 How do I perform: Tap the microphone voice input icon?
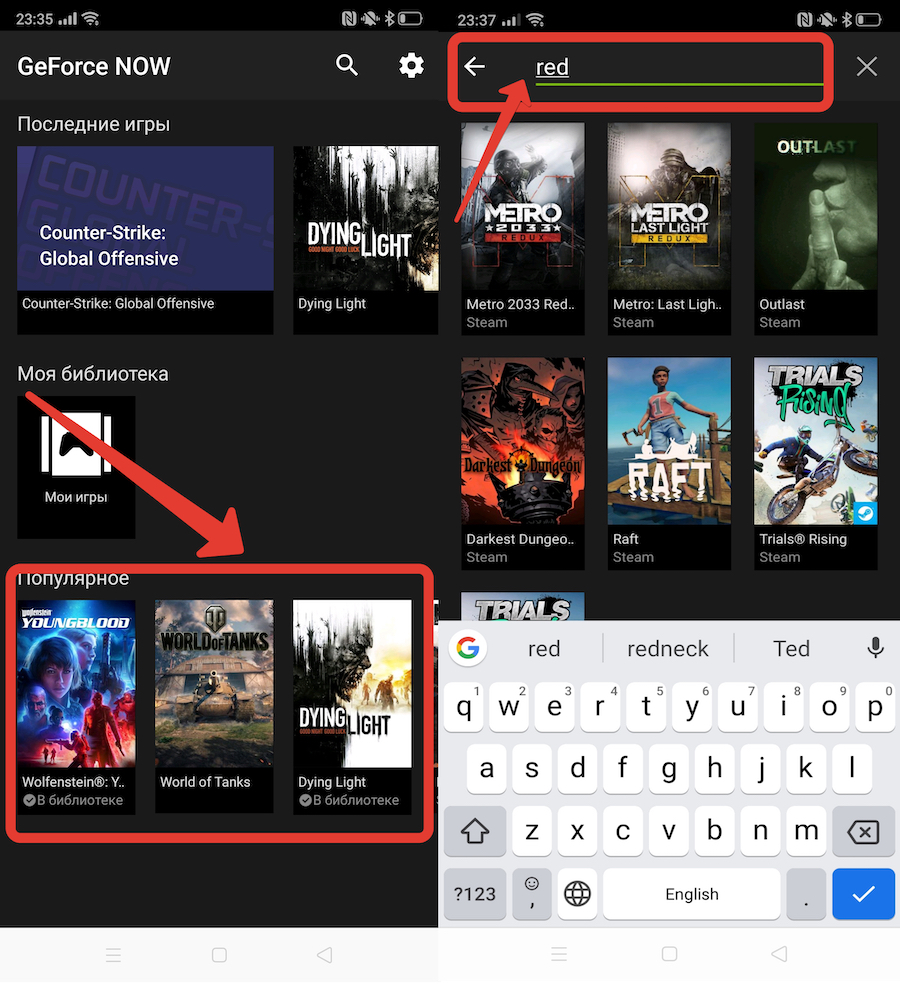[x=876, y=648]
